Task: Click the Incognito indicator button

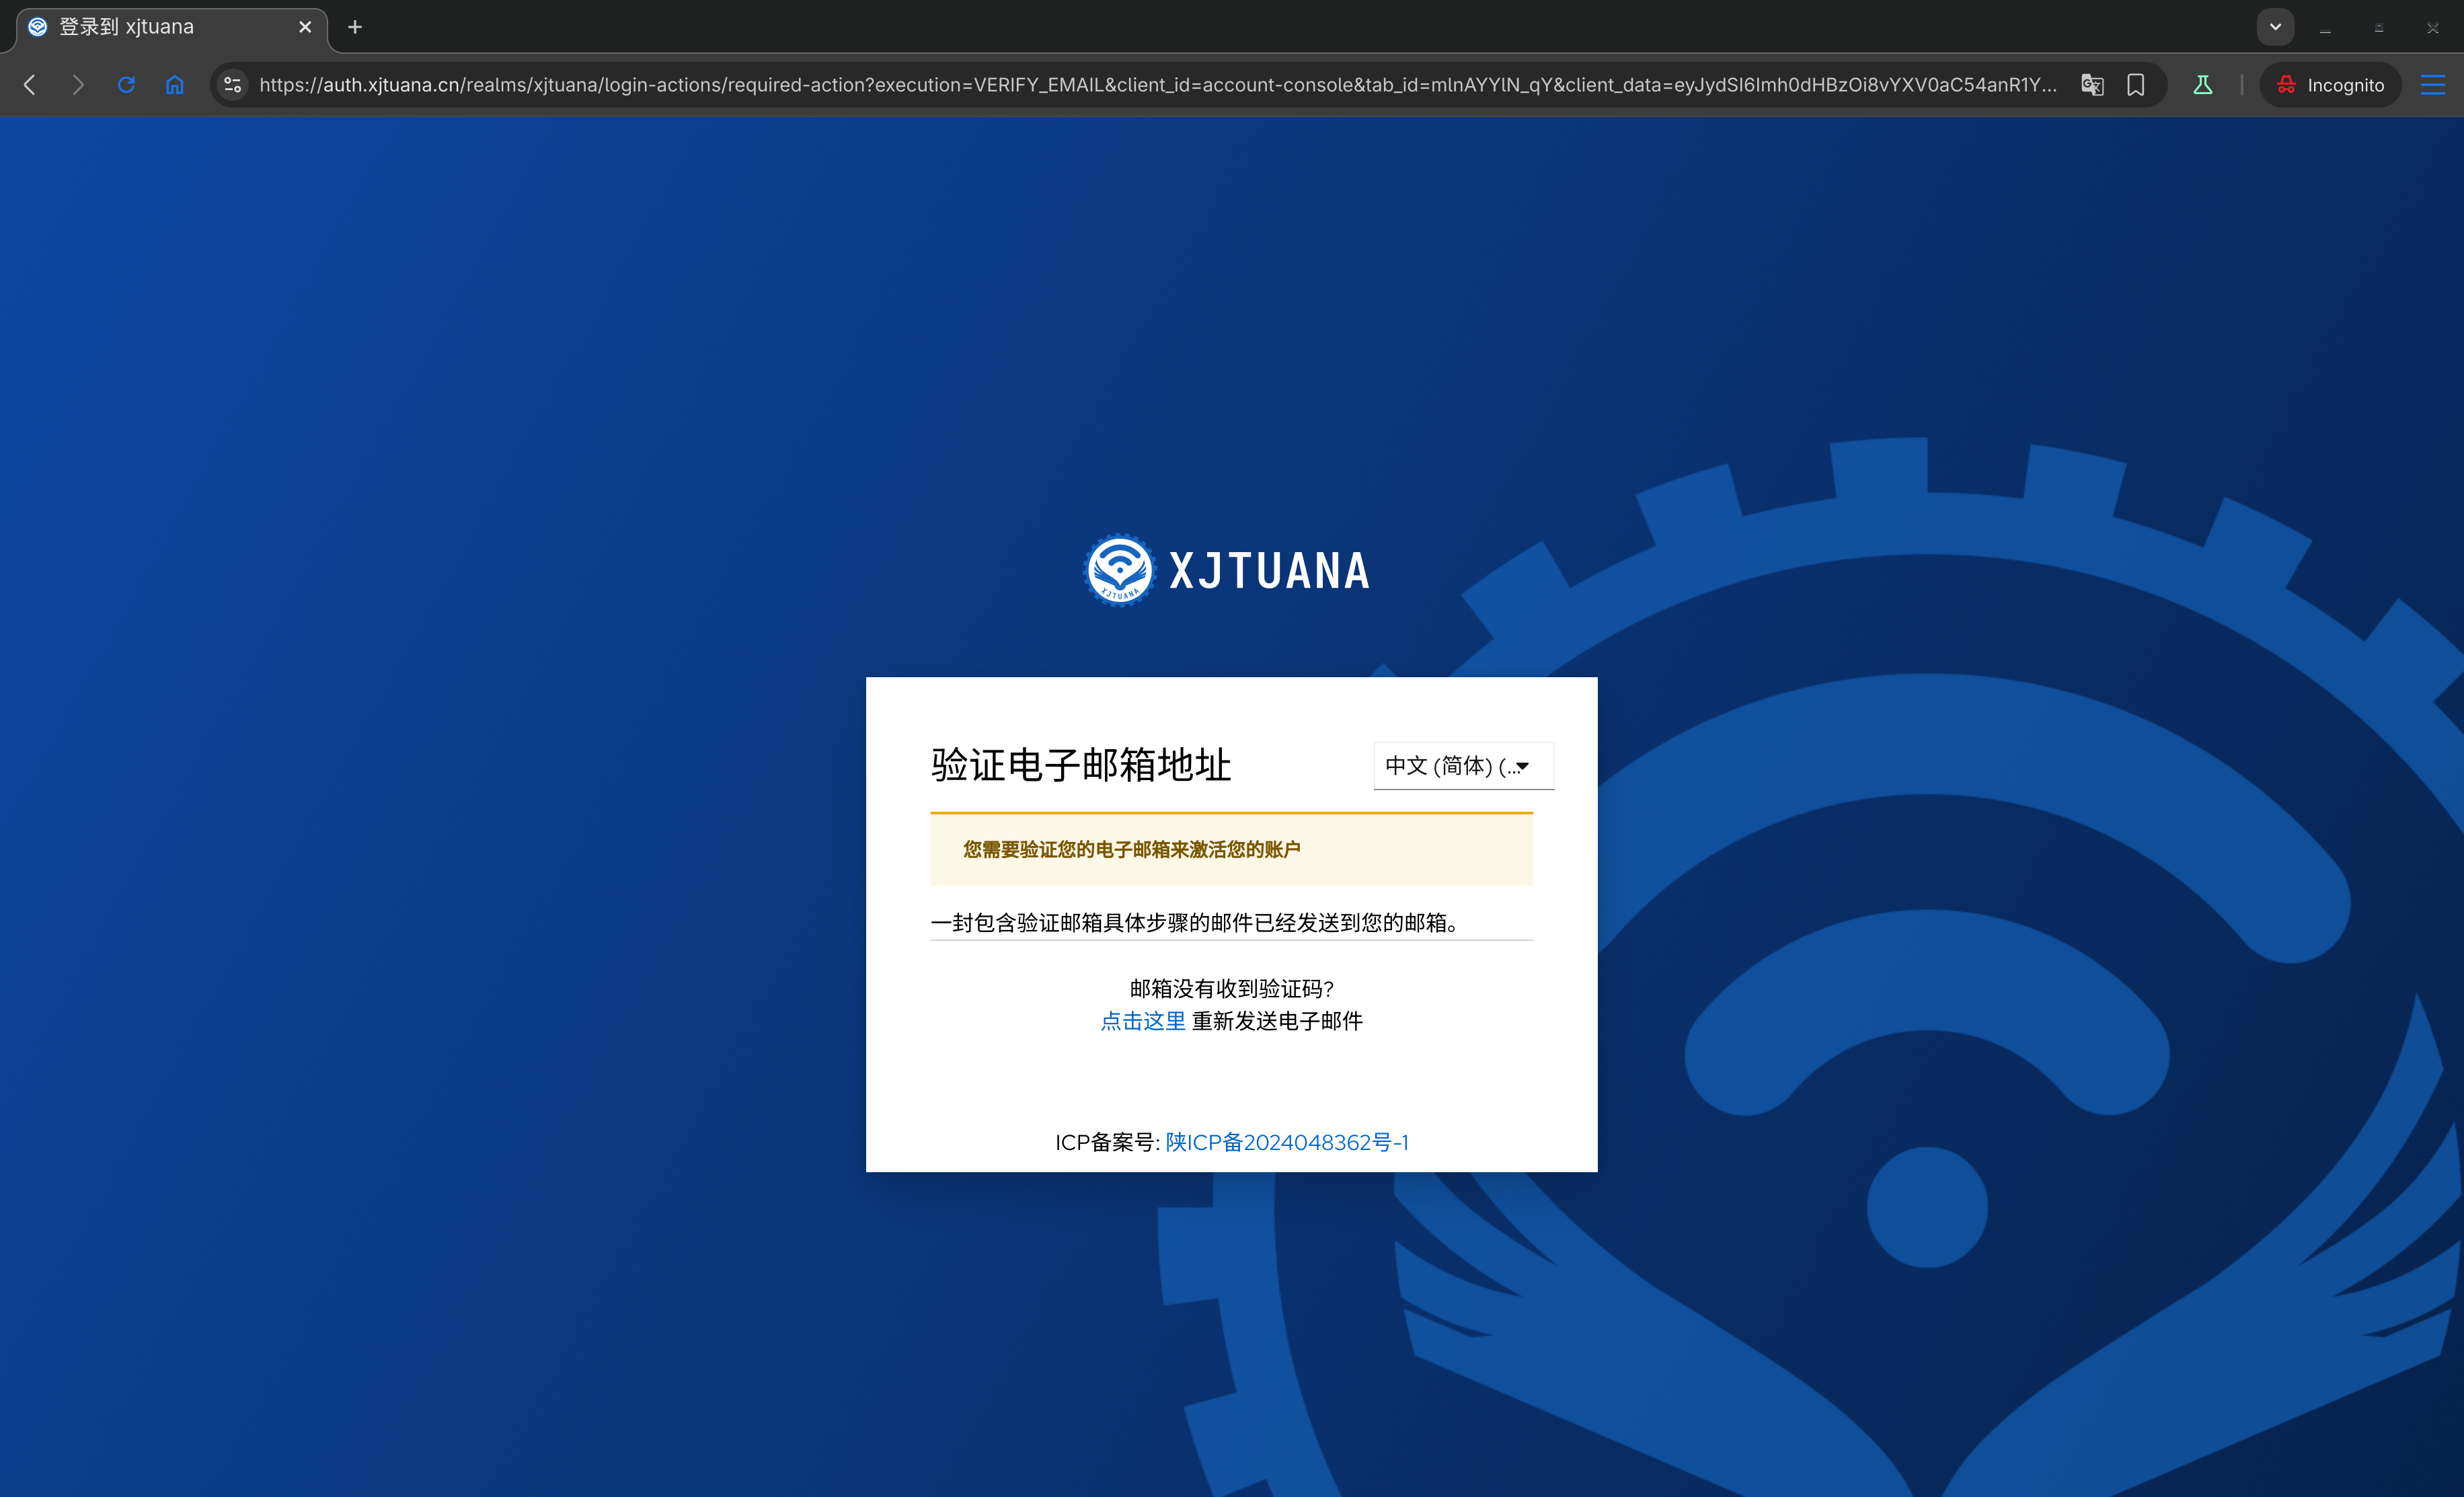Action: tap(2330, 85)
